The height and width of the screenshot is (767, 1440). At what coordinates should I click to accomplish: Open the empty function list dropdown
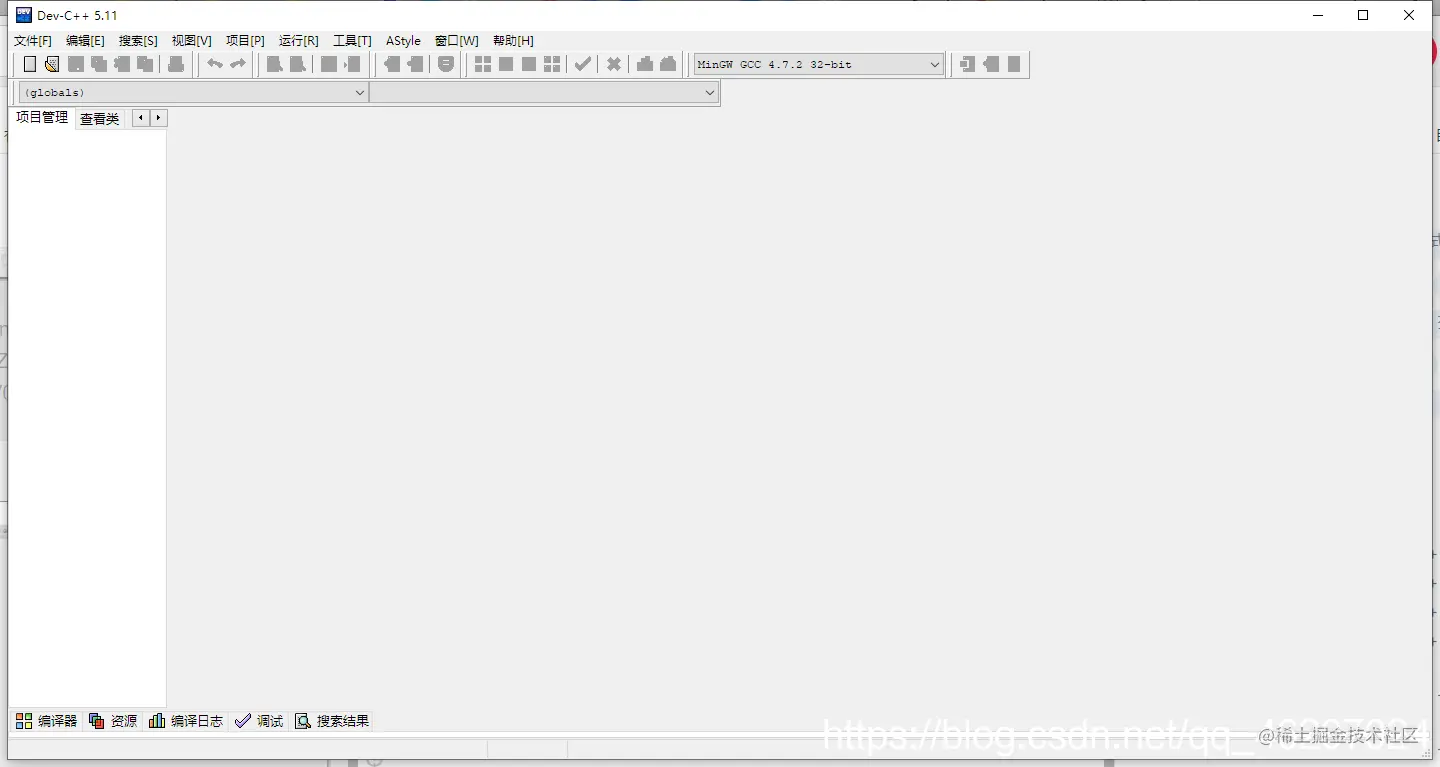[544, 92]
